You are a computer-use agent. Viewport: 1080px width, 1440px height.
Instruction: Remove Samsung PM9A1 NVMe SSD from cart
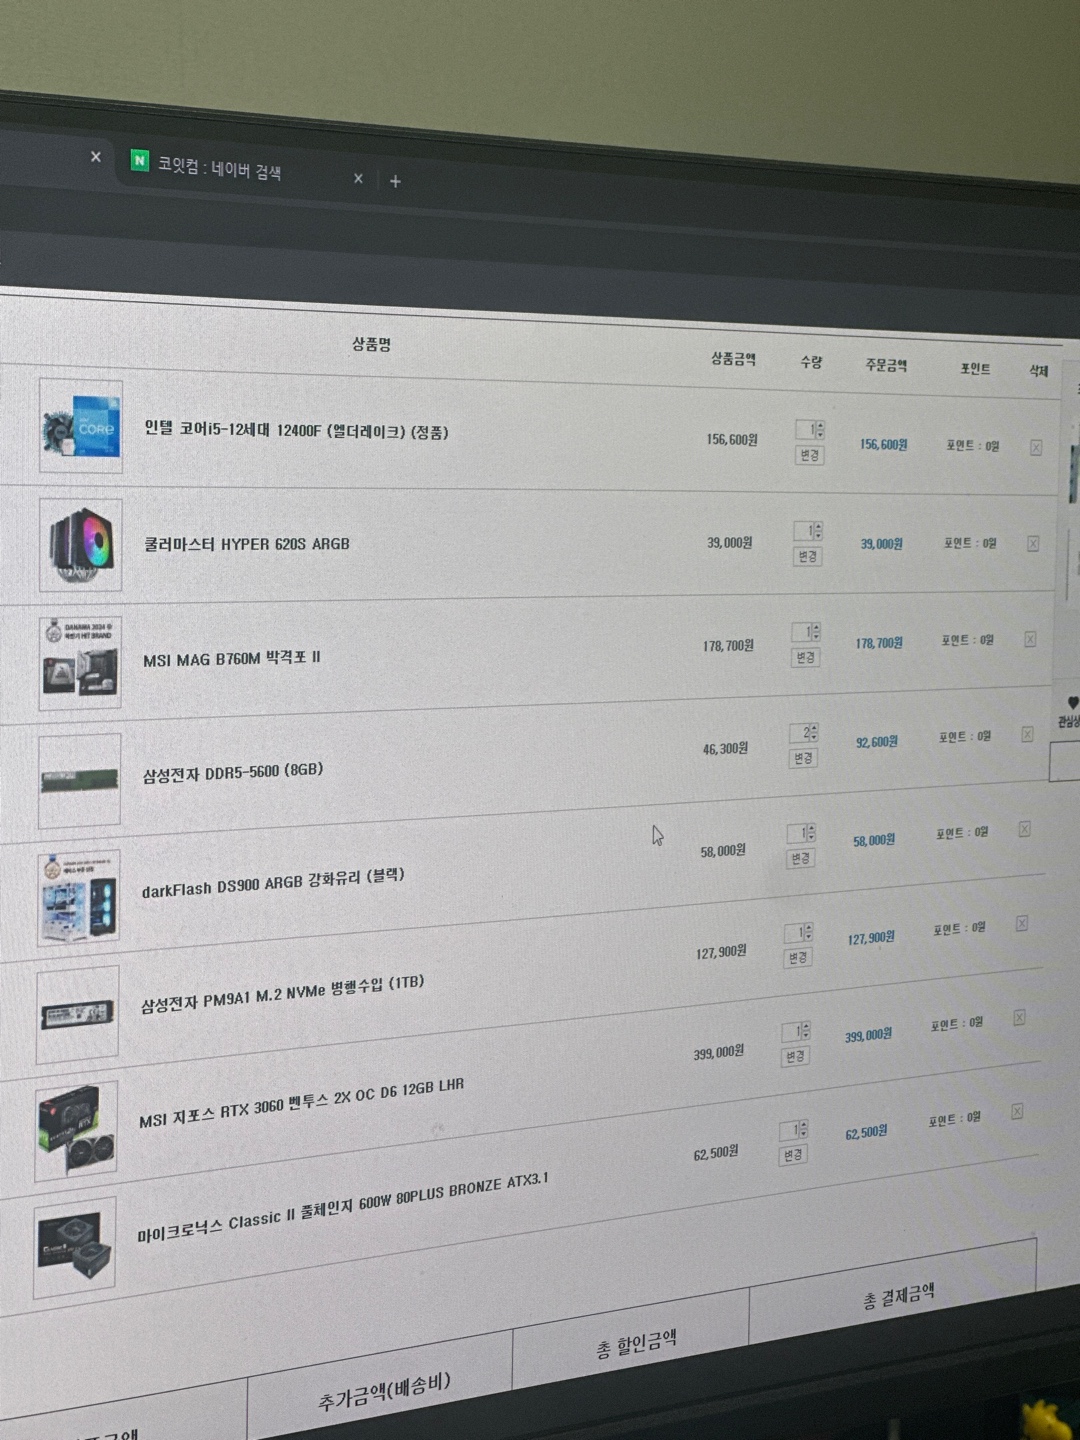1021,923
